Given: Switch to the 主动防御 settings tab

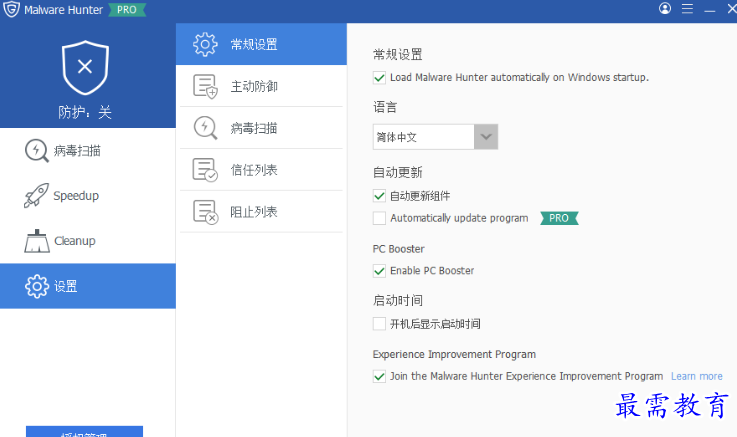Looking at the screenshot, I should point(261,86).
